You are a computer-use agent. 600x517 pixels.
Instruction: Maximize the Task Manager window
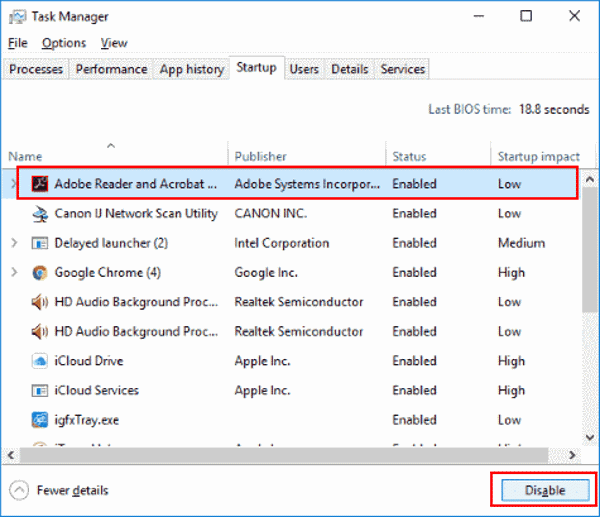click(526, 16)
